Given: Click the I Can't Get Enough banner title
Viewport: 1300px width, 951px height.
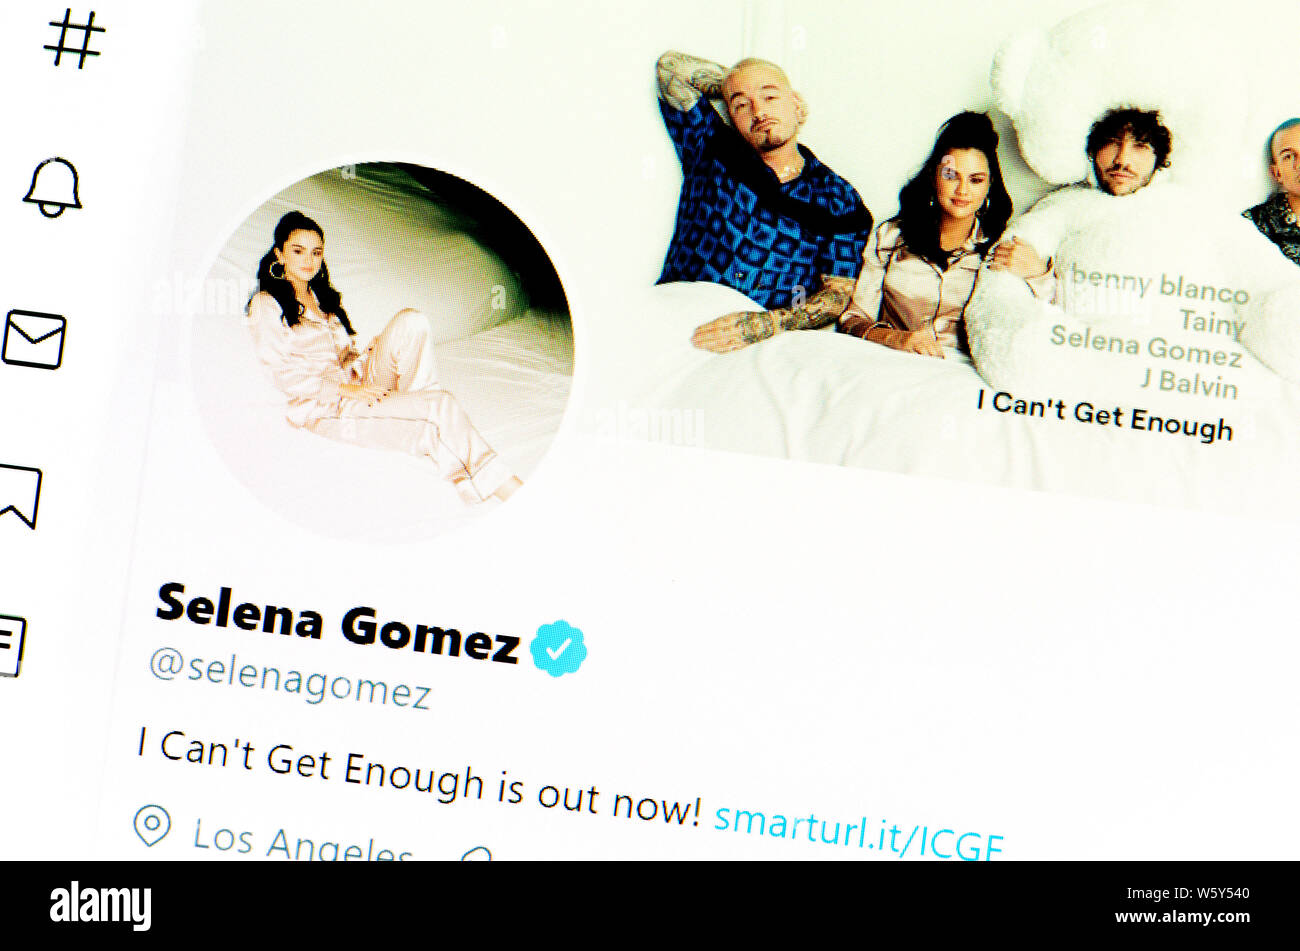Looking at the screenshot, I should point(1105,415).
